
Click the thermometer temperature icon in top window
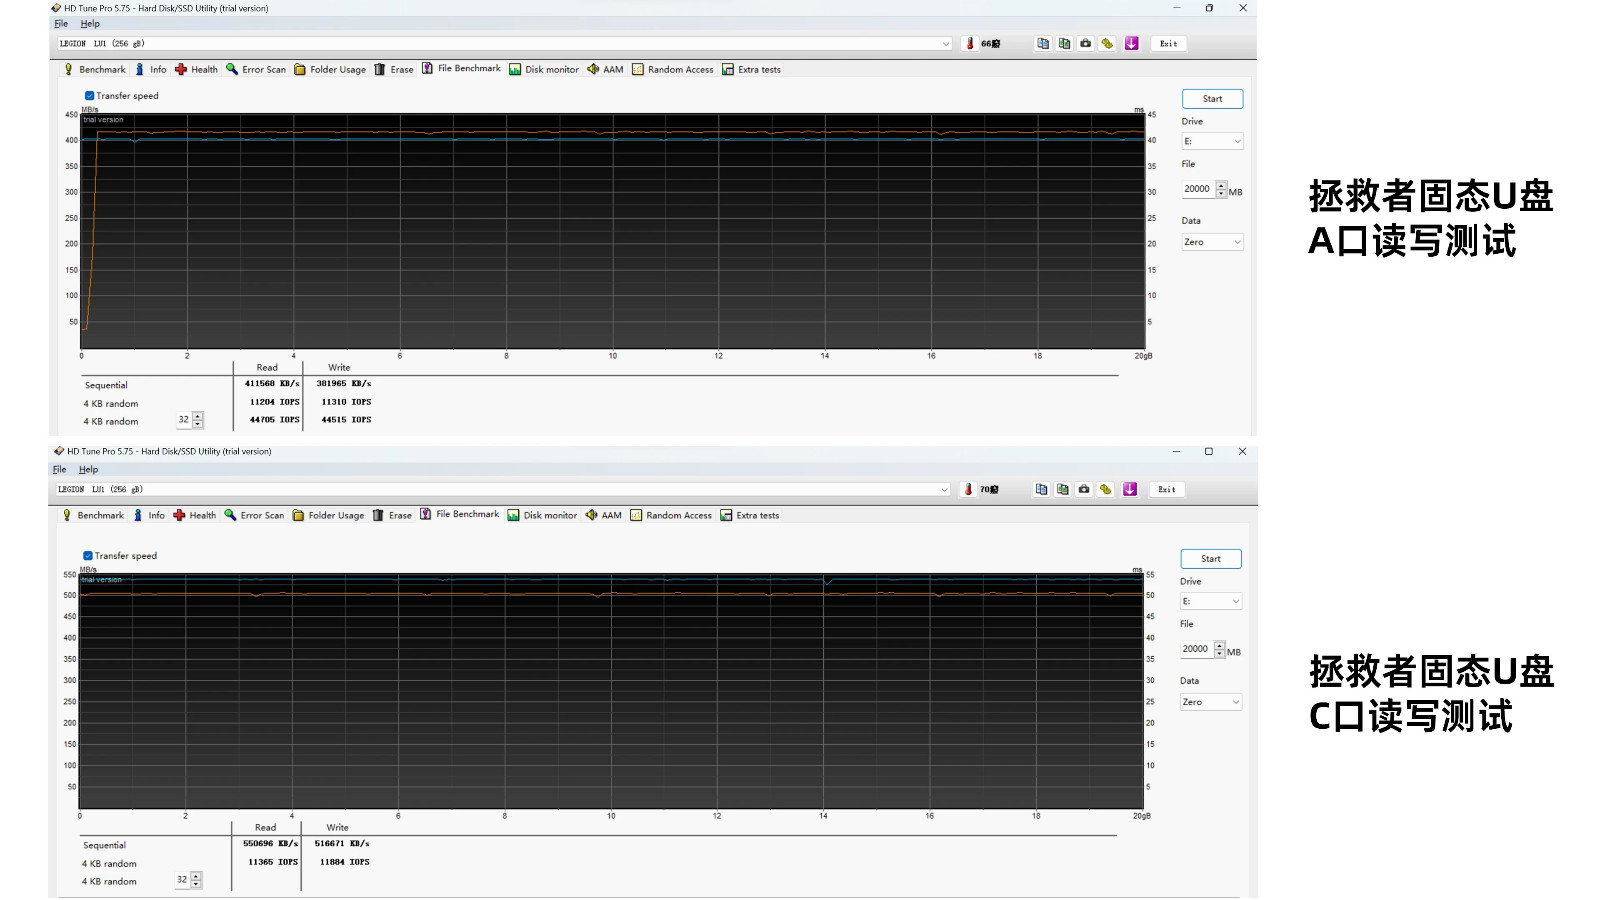pyautogui.click(x=969, y=43)
